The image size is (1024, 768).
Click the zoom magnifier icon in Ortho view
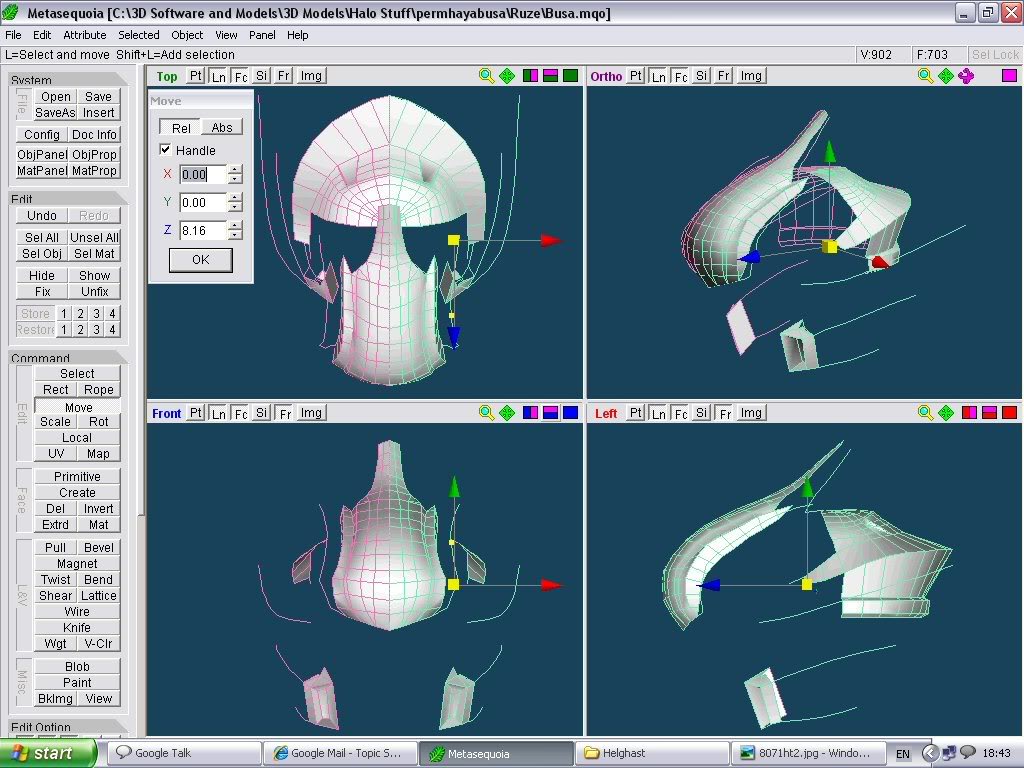tap(925, 76)
